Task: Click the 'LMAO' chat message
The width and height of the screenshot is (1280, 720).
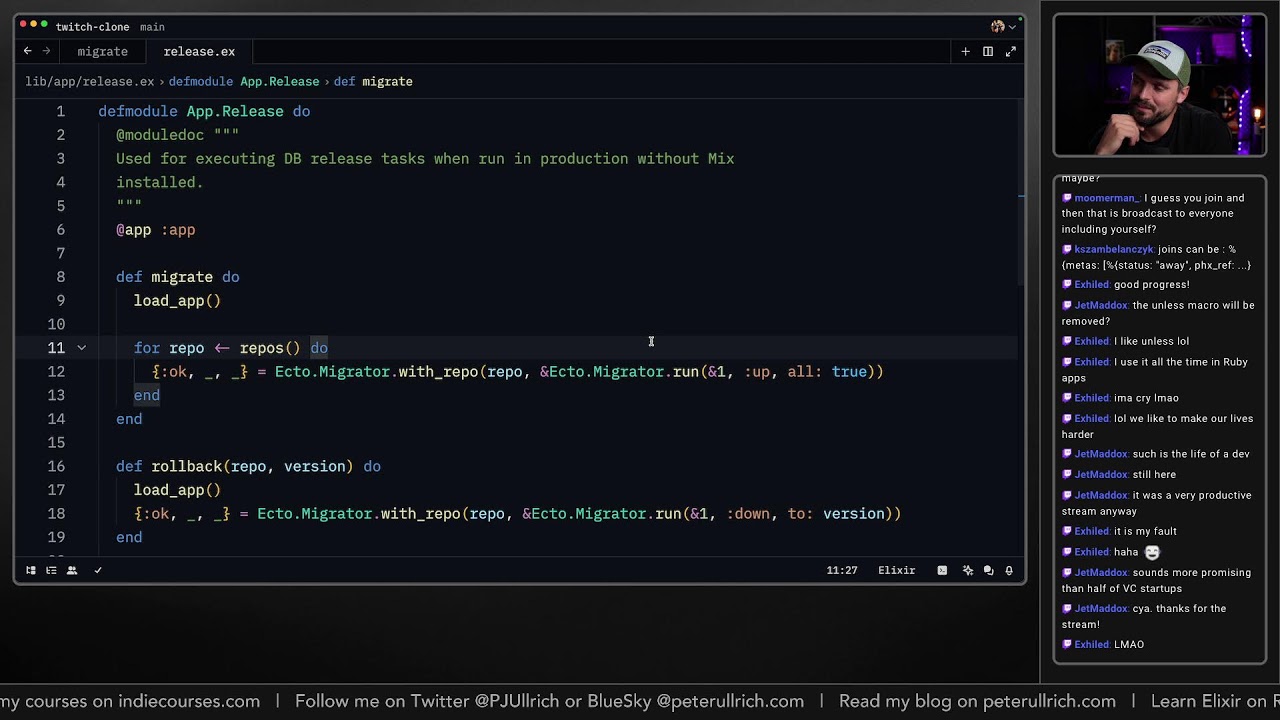Action: pos(1129,645)
